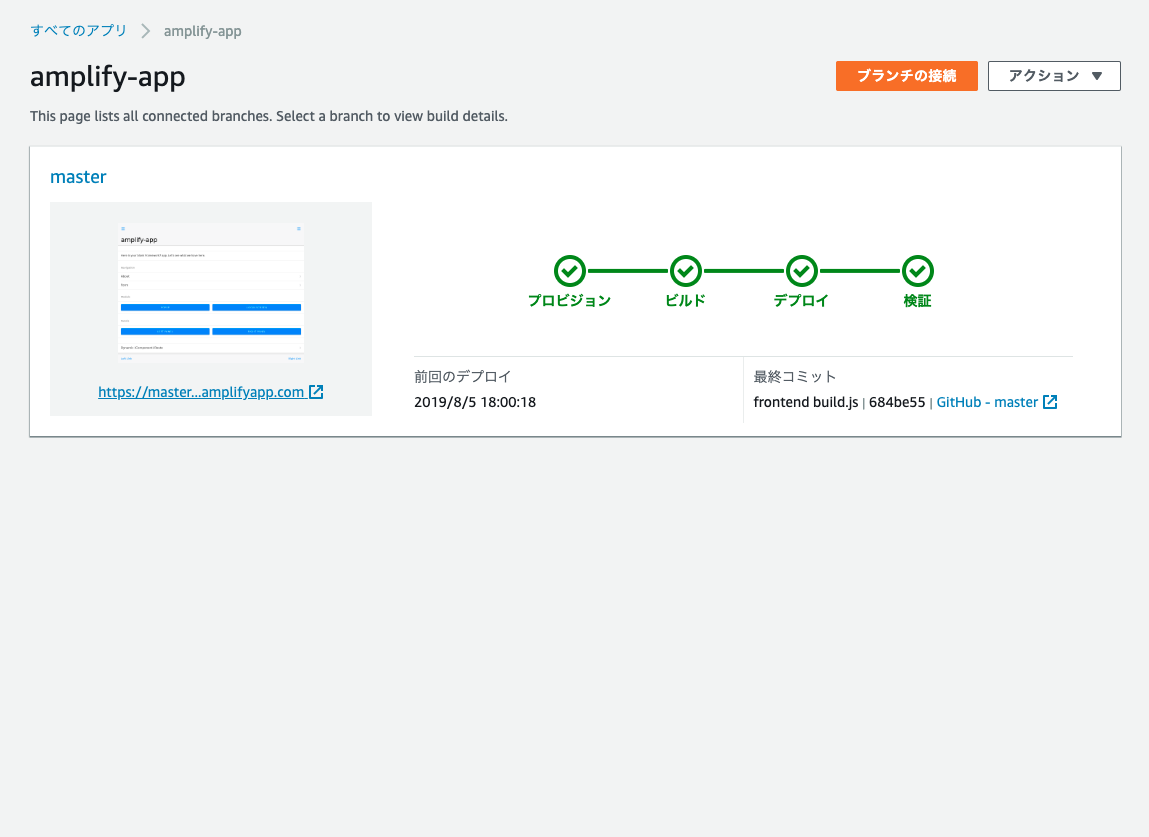Click the amplify-app breadcrumb text

coord(202,32)
